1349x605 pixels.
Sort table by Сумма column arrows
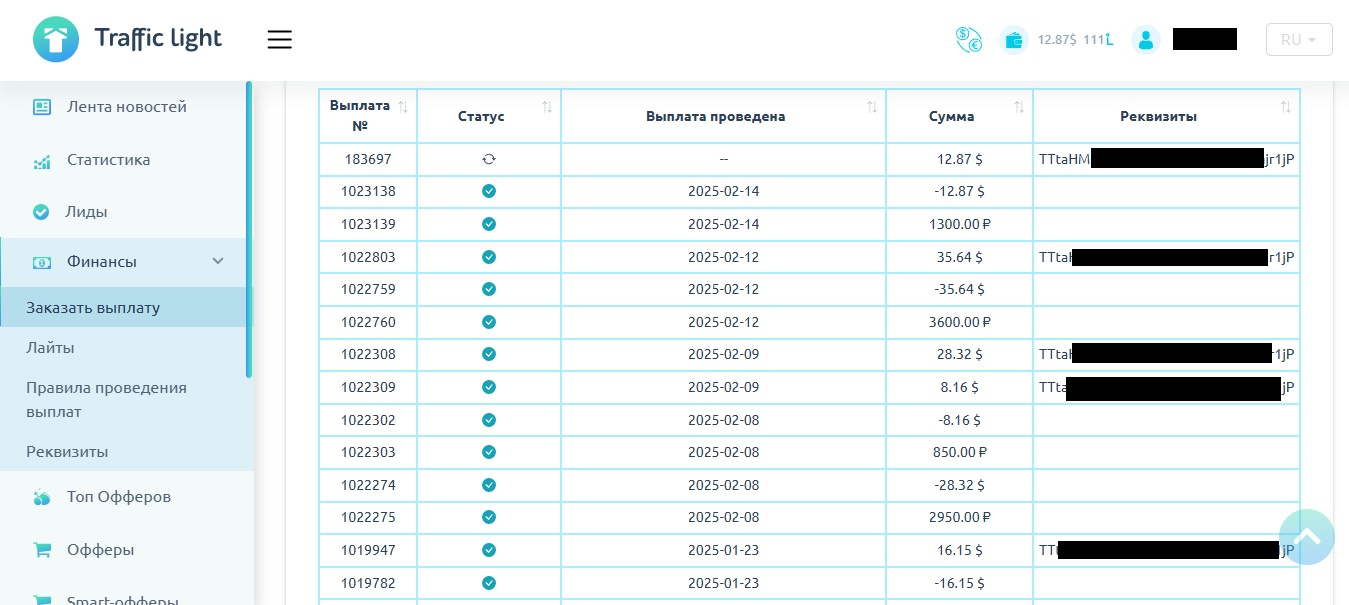1019,106
